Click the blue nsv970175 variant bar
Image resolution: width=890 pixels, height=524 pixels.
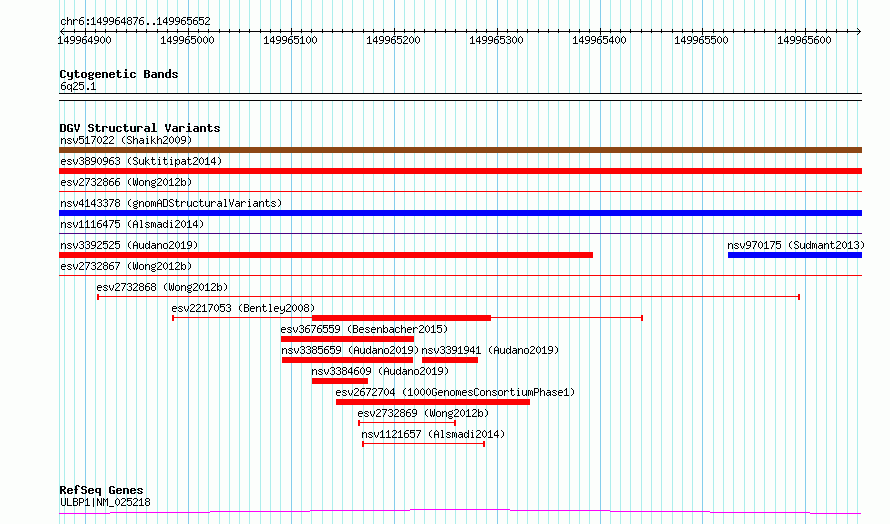(x=795, y=255)
